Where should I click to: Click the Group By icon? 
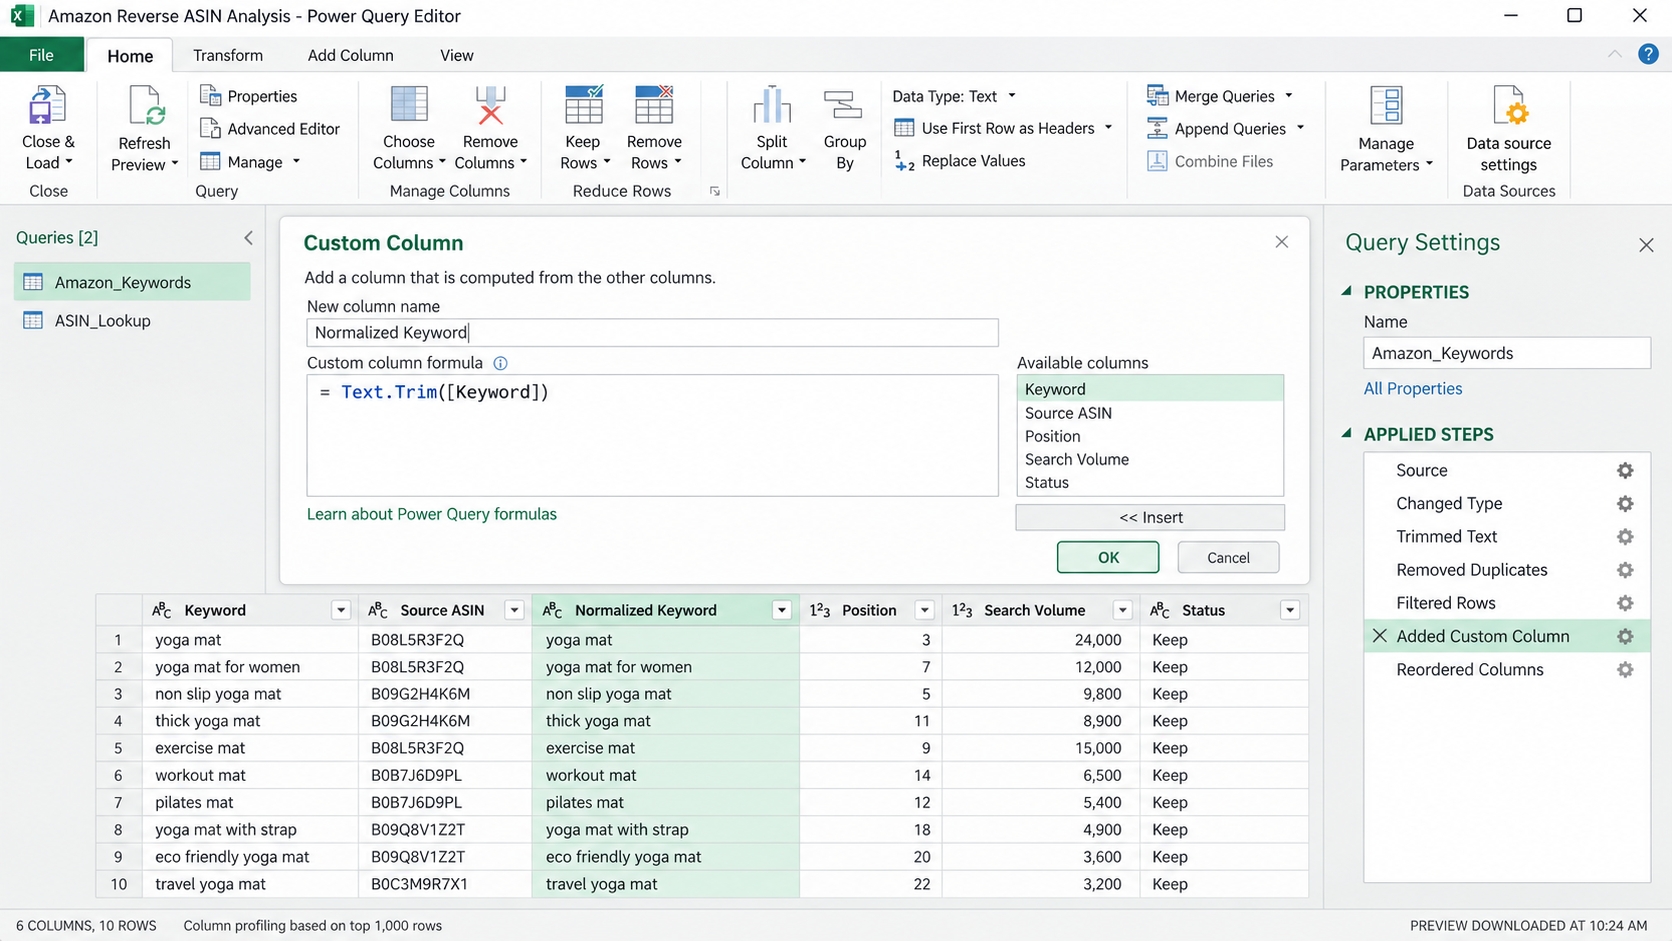click(x=843, y=105)
